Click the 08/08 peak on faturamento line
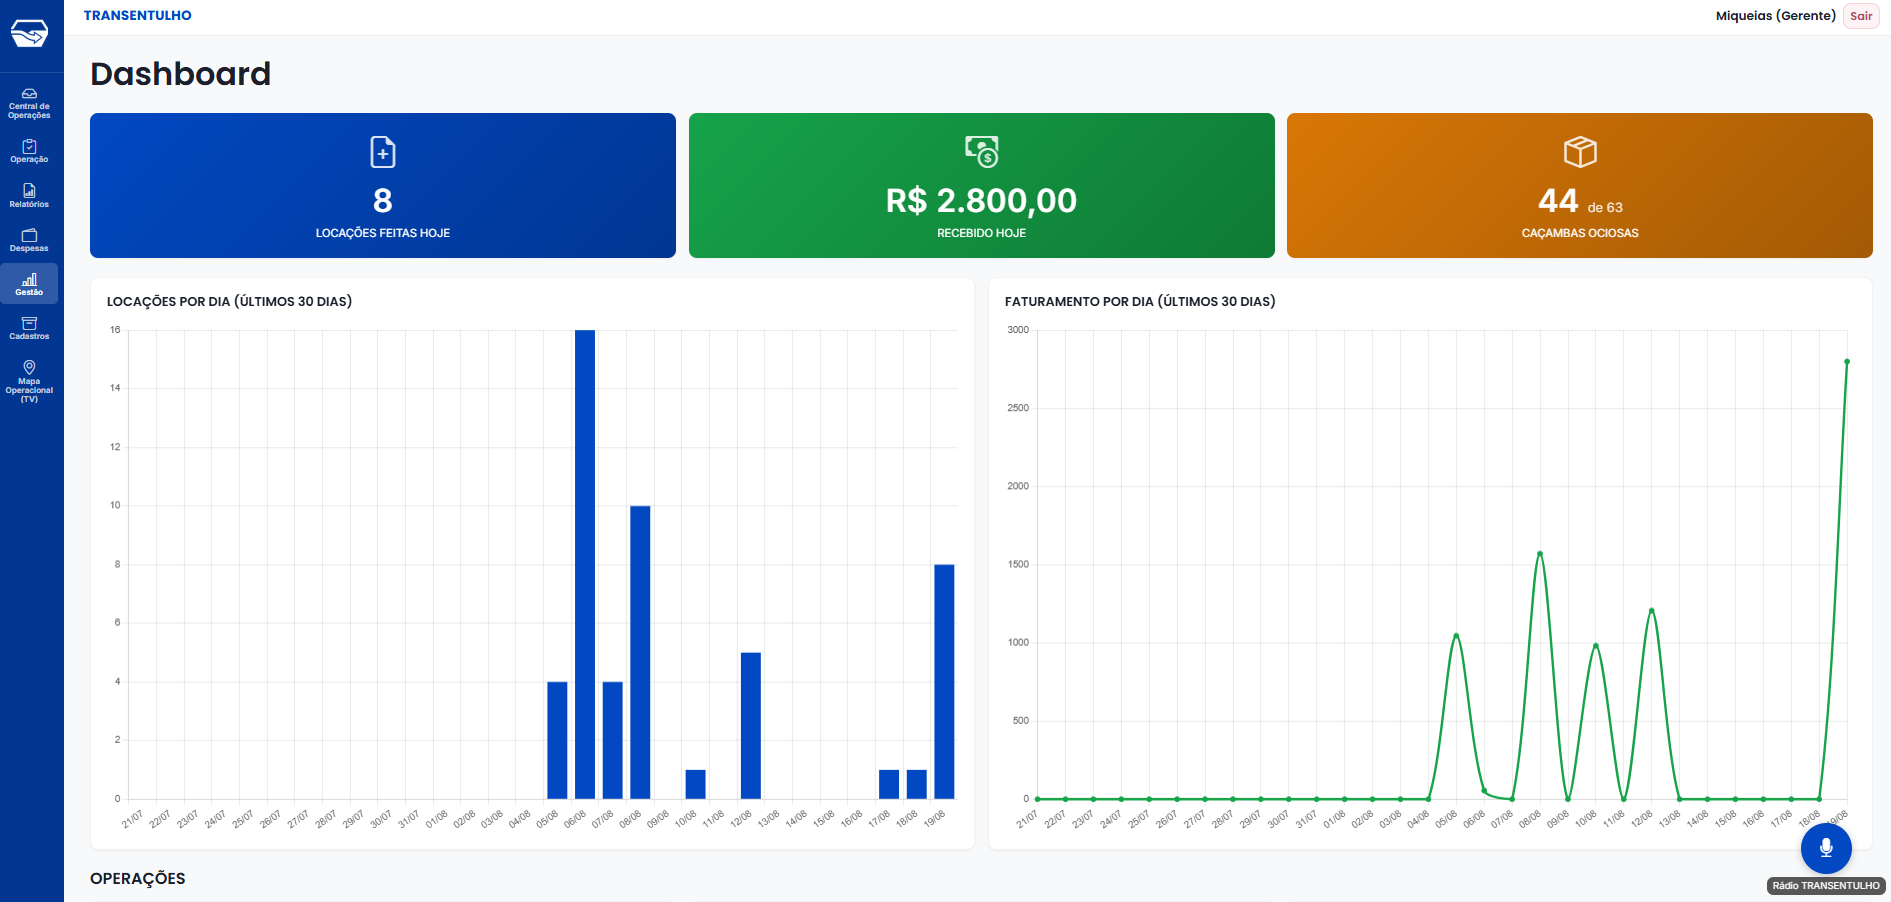The height and width of the screenshot is (902, 1891). pyautogui.click(x=1540, y=553)
